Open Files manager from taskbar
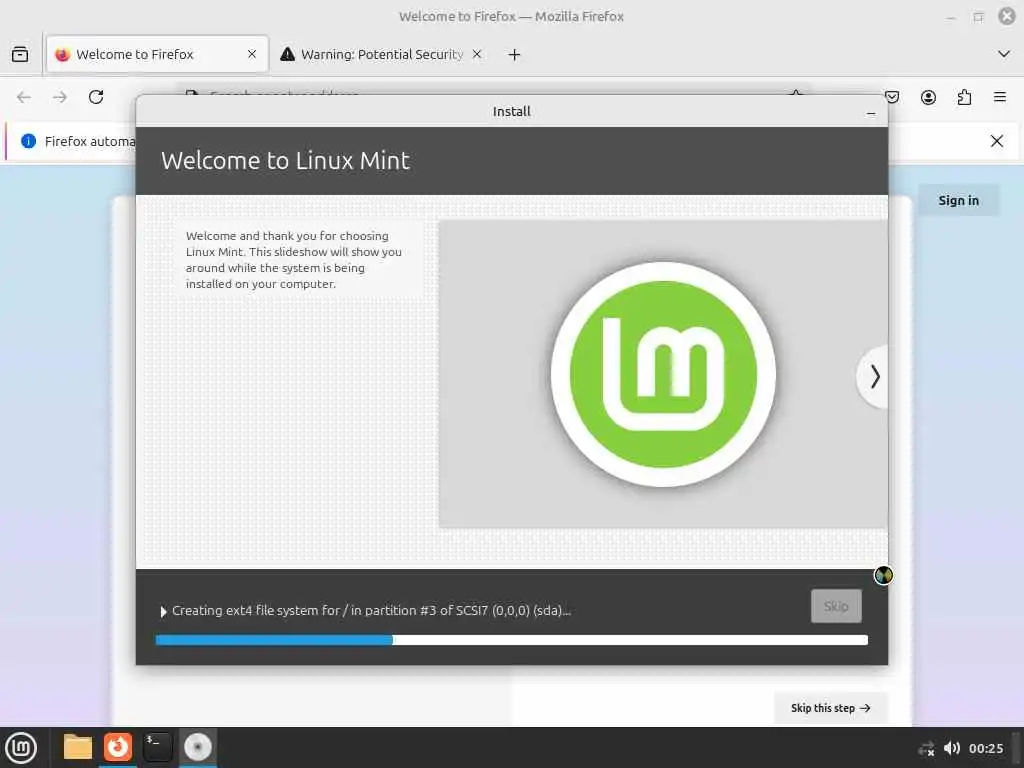 point(77,747)
